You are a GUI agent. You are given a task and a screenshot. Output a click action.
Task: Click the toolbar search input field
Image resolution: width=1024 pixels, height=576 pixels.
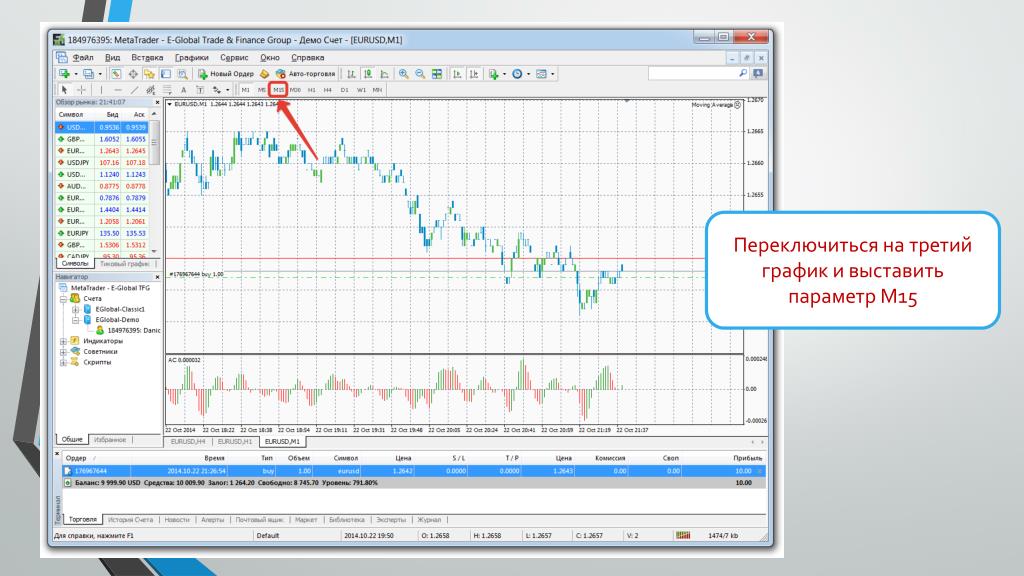693,73
